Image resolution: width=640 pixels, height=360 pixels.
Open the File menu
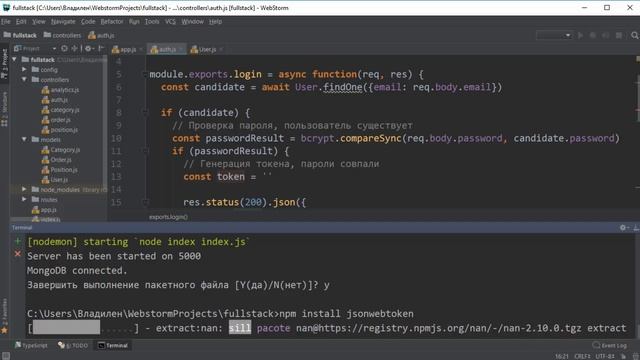pyautogui.click(x=6, y=22)
